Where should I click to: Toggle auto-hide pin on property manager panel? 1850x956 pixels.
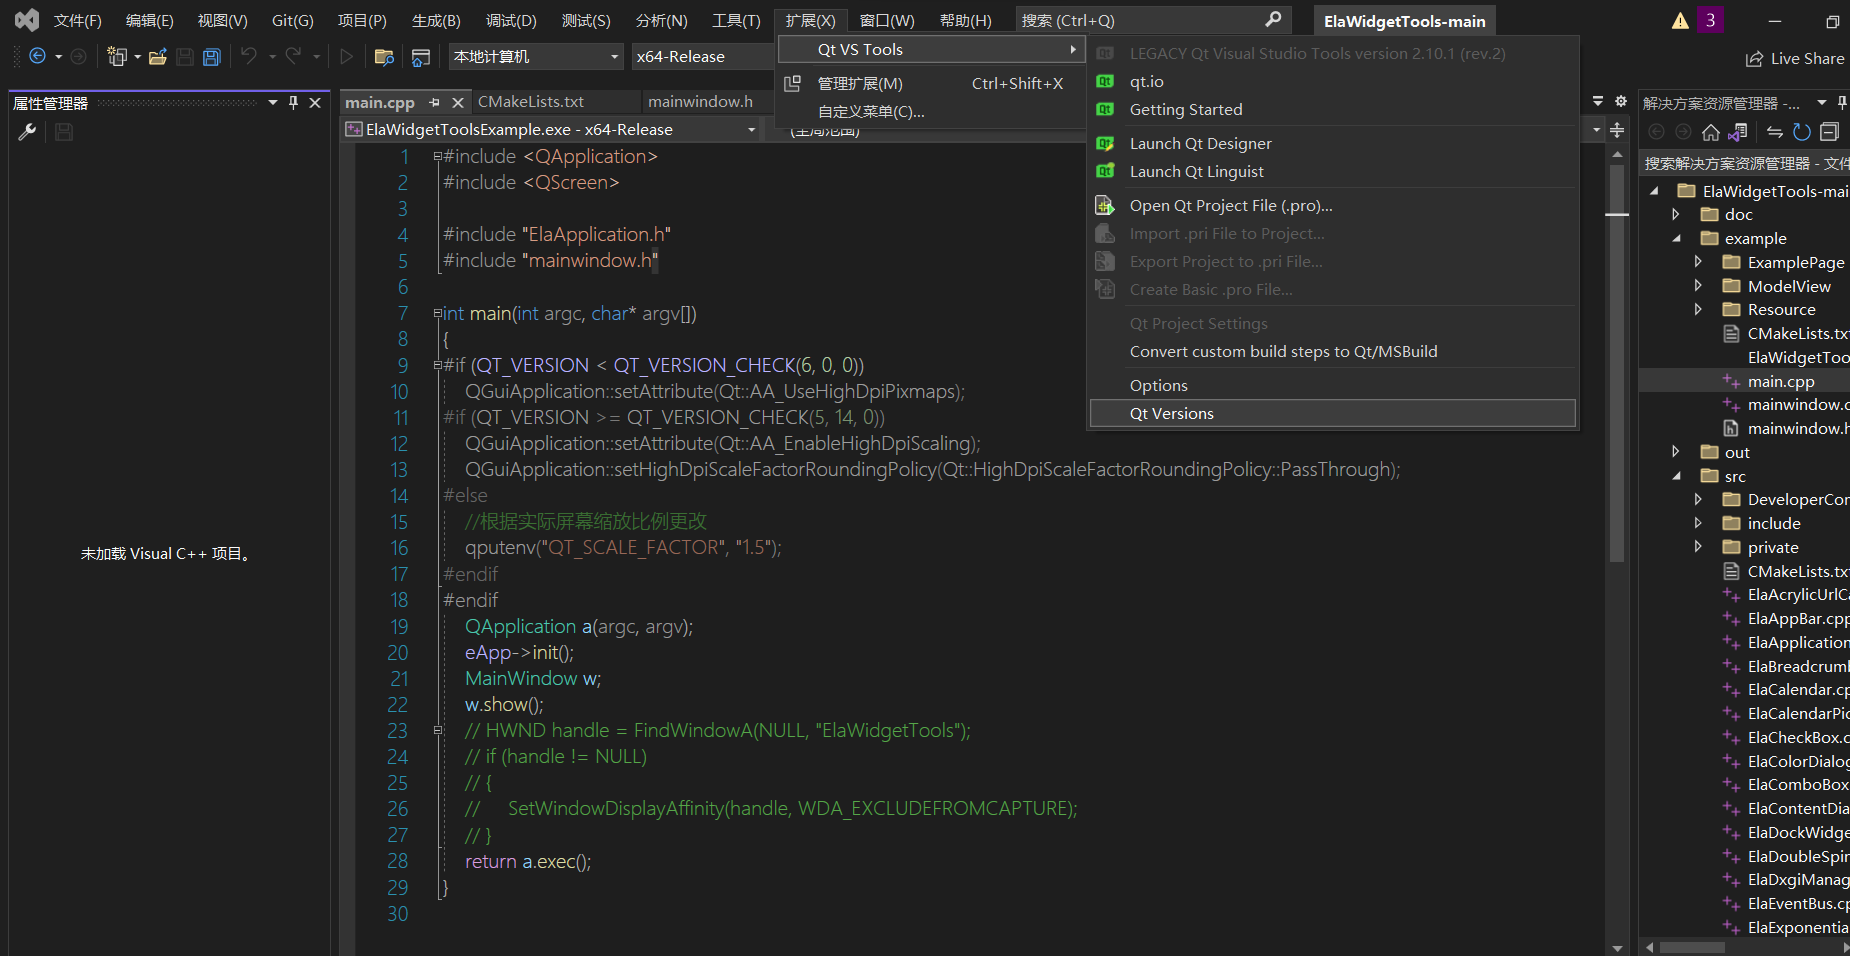pos(293,103)
